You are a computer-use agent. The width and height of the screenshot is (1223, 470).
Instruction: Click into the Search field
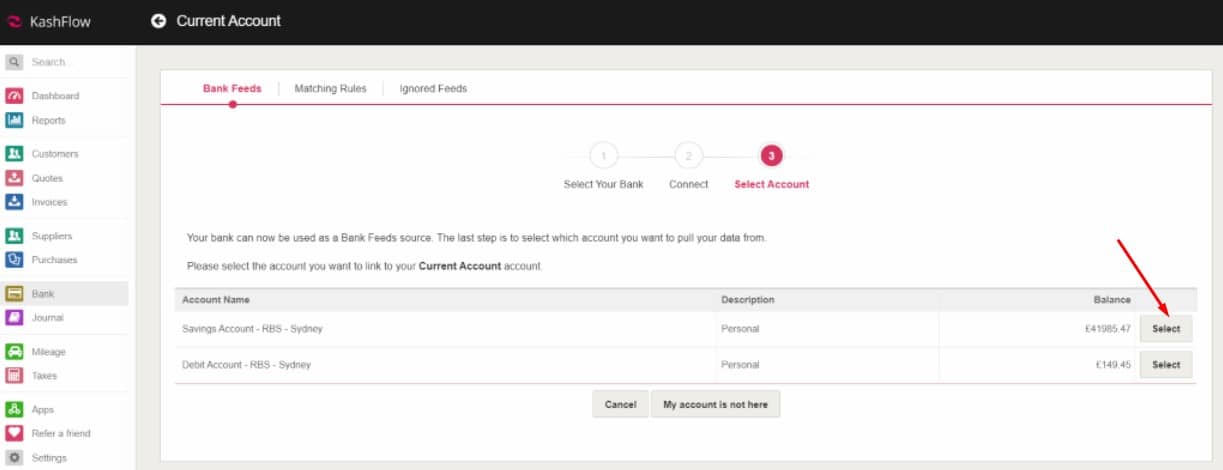pos(70,62)
